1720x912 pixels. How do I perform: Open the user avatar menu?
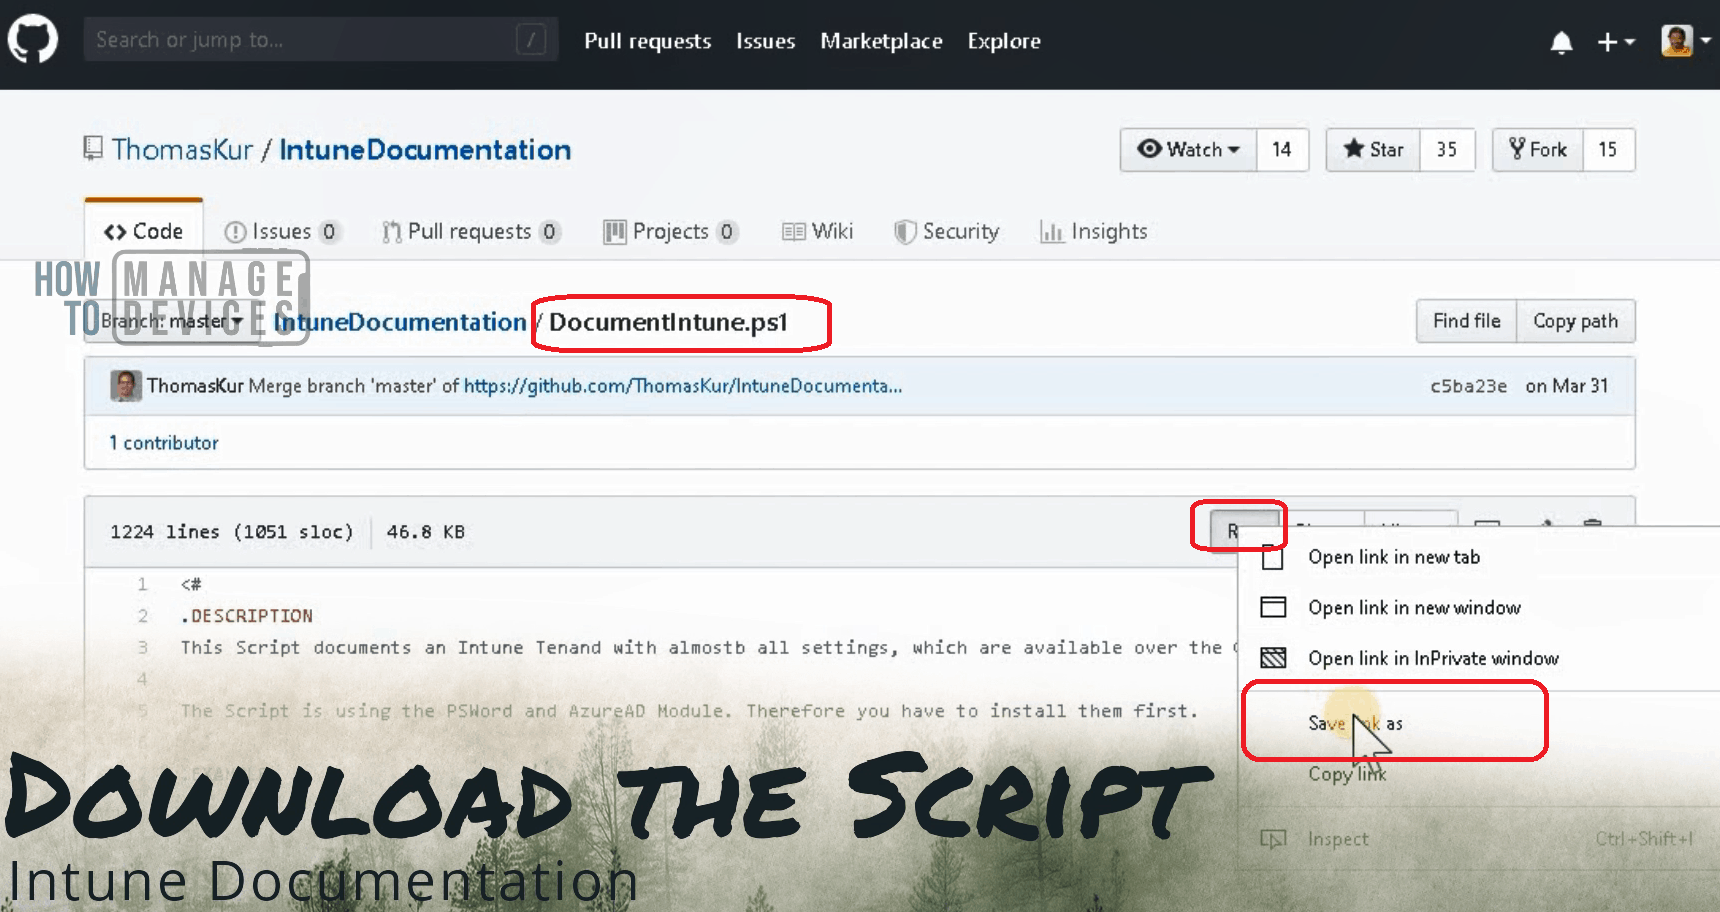pyautogui.click(x=1685, y=41)
